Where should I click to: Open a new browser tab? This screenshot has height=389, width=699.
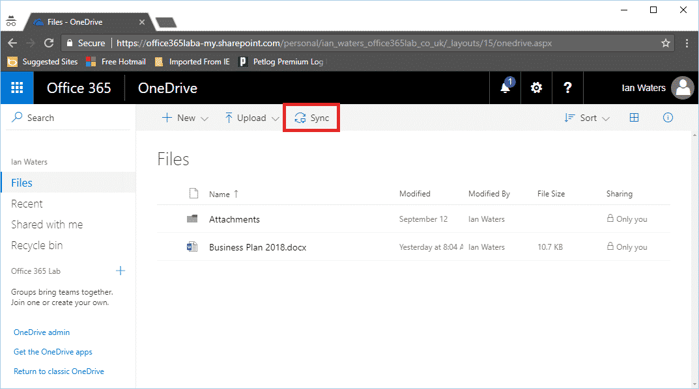tap(166, 22)
